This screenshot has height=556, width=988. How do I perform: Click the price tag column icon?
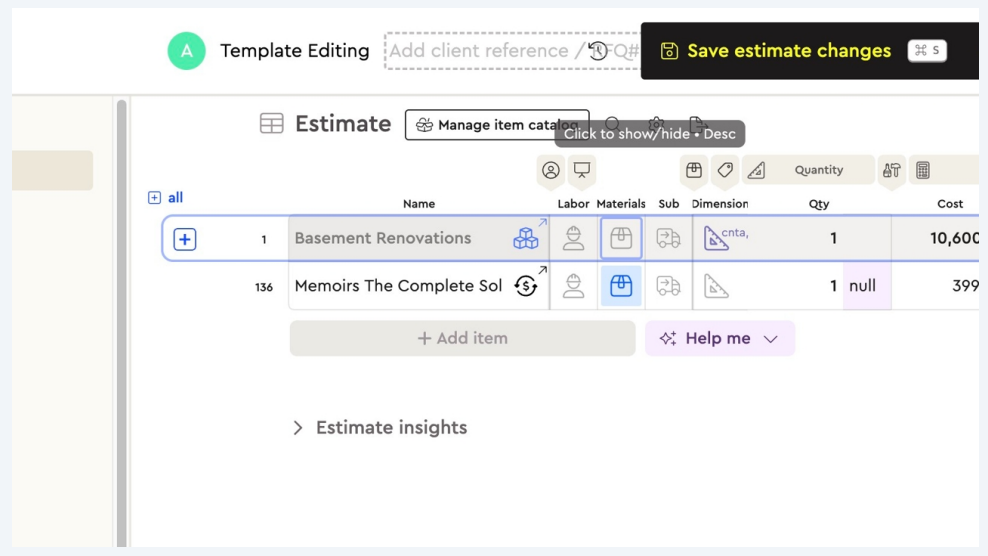pos(725,170)
